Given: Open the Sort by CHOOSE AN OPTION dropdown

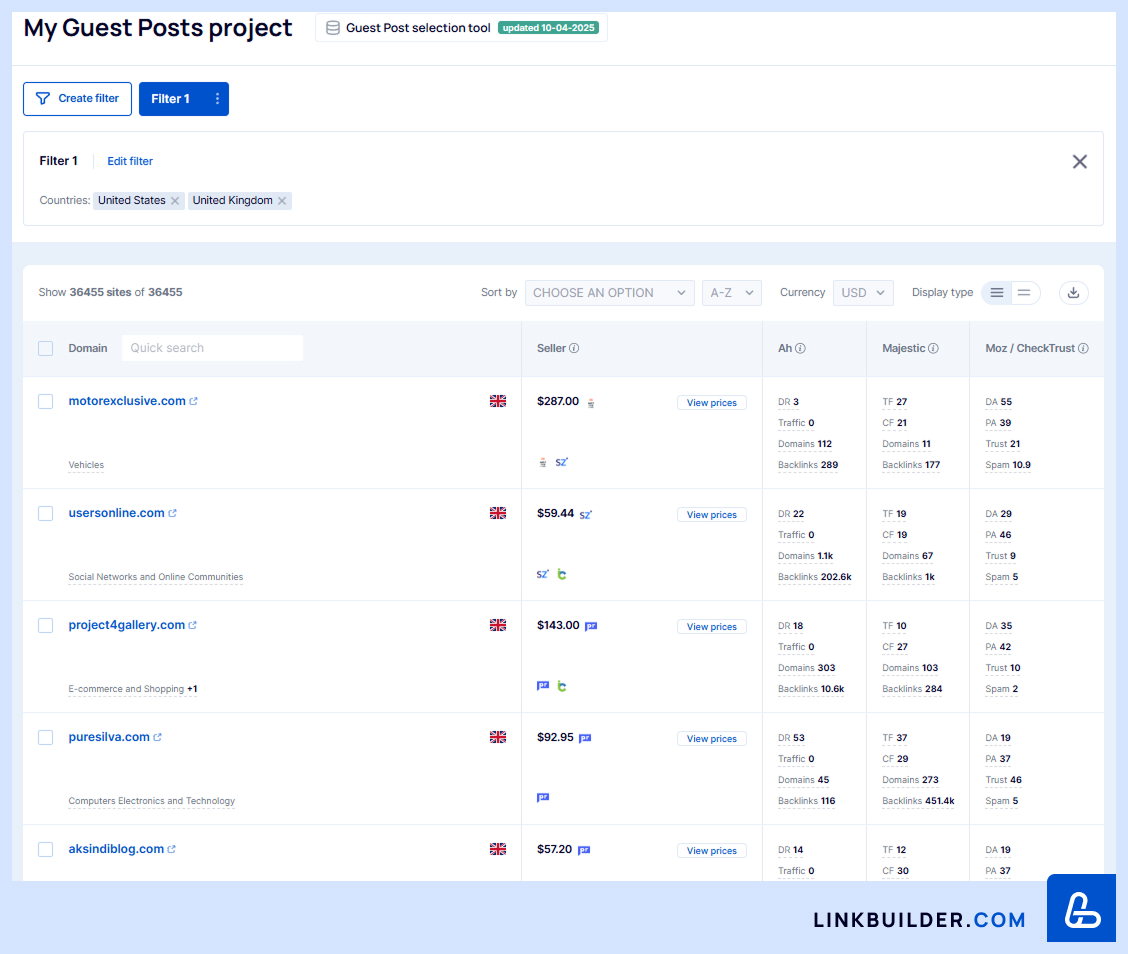Looking at the screenshot, I should 609,293.
